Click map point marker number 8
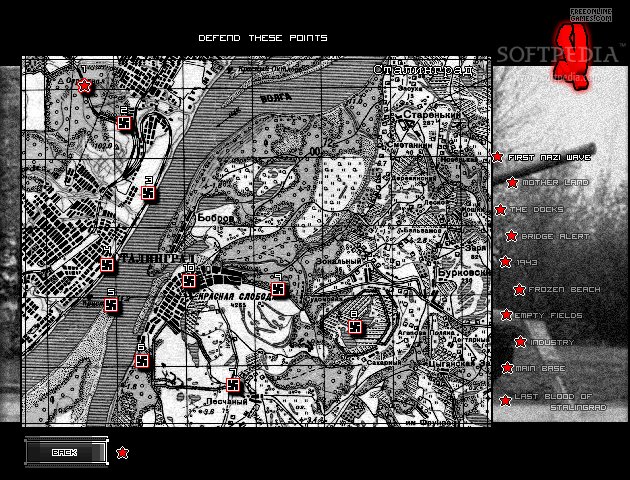 (354, 327)
